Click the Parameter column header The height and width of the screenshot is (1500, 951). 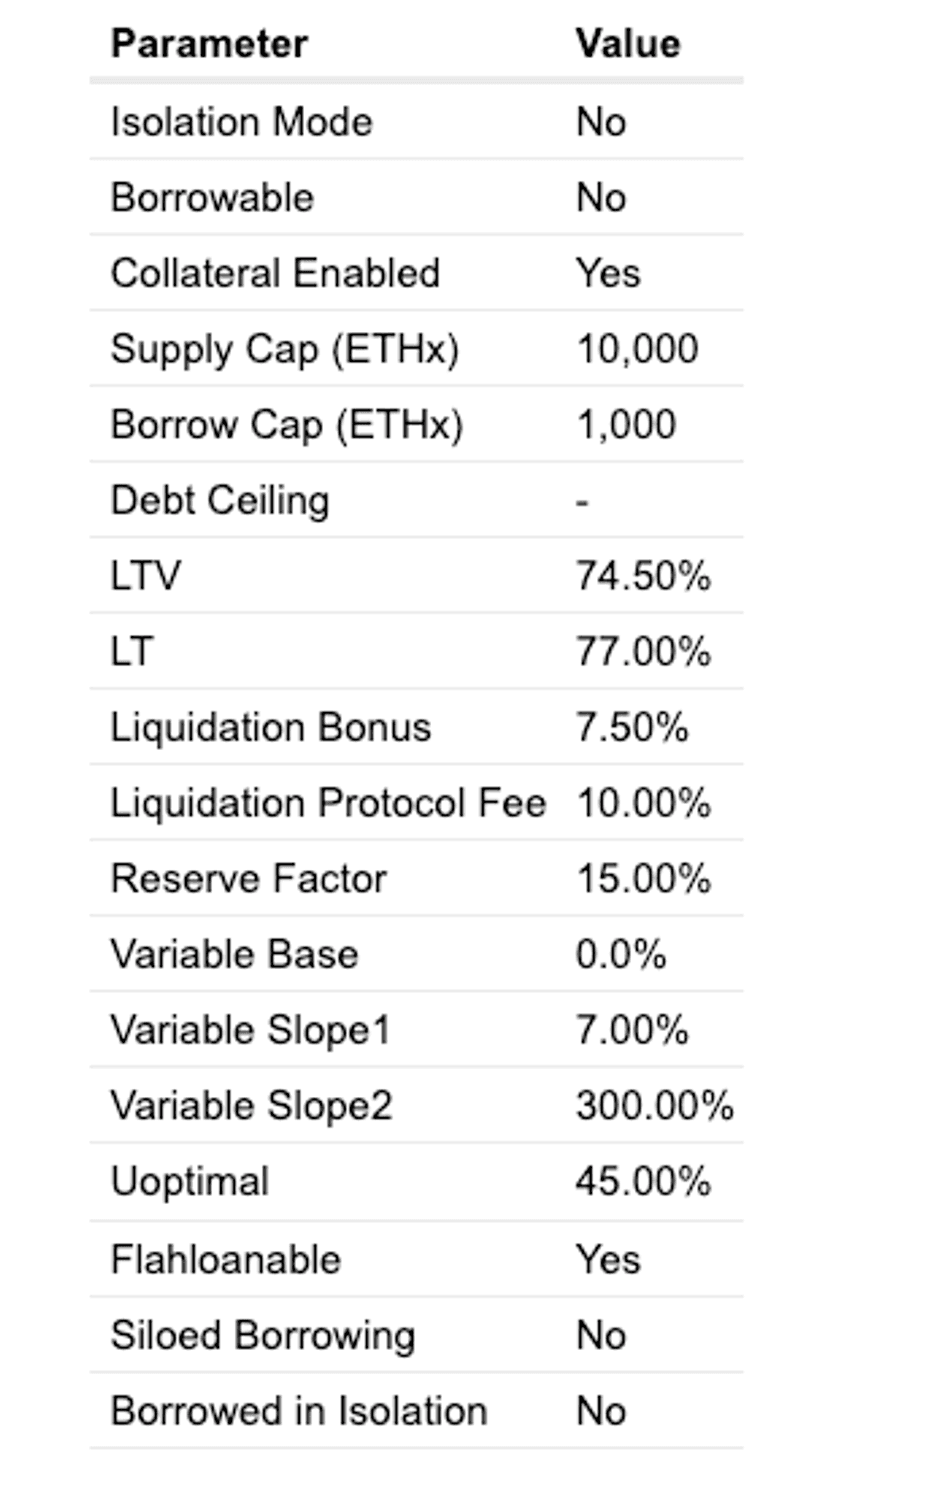pyautogui.click(x=209, y=44)
